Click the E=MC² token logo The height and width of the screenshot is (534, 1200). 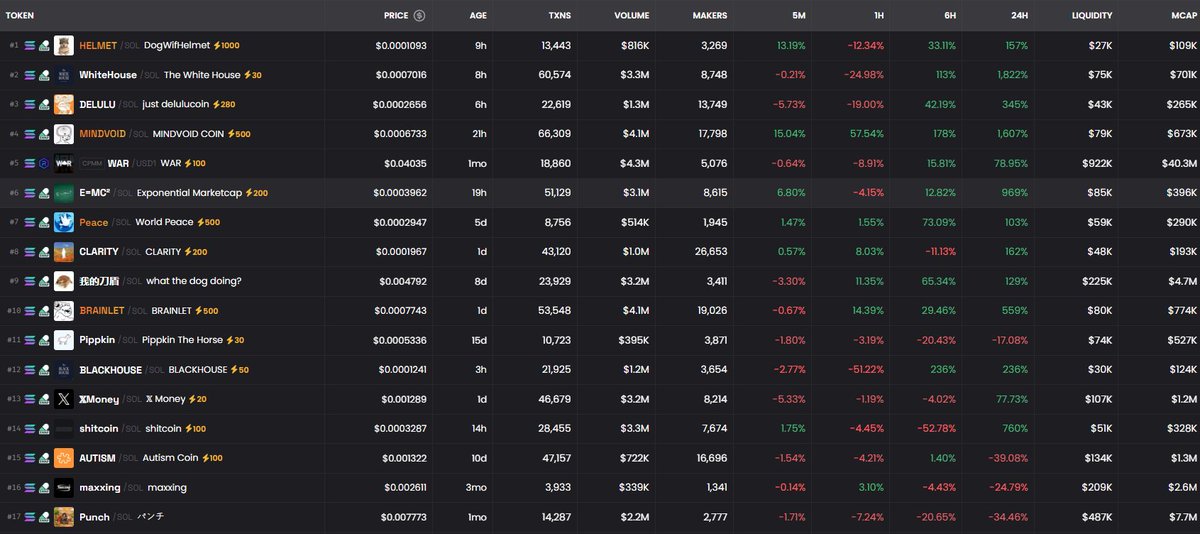63,193
